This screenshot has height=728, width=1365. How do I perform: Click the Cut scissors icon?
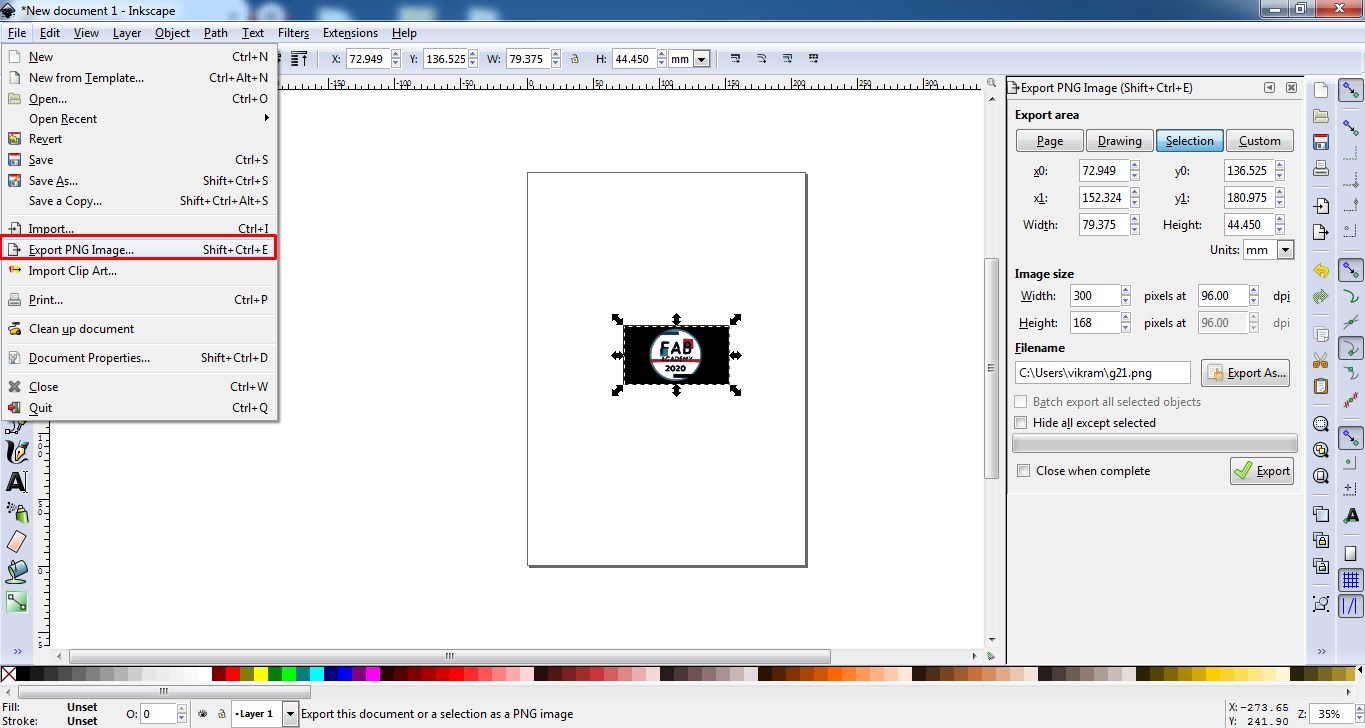point(1321,360)
